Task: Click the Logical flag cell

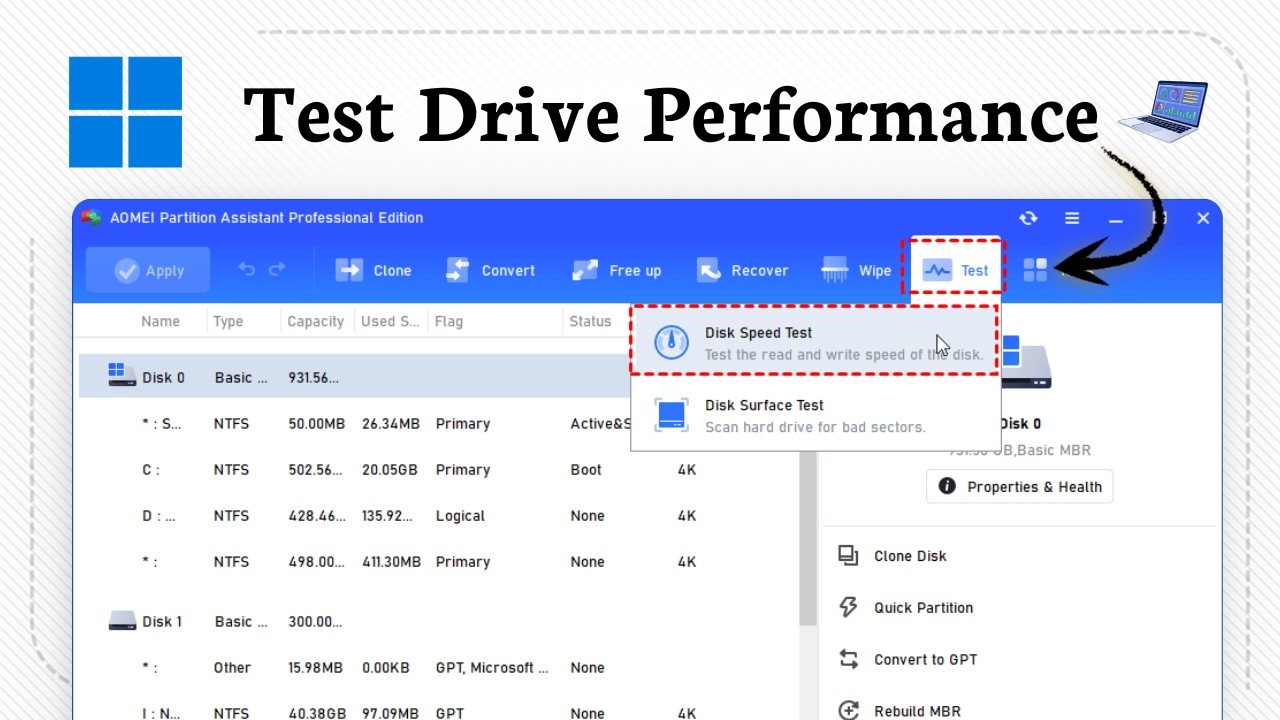Action: tap(460, 516)
